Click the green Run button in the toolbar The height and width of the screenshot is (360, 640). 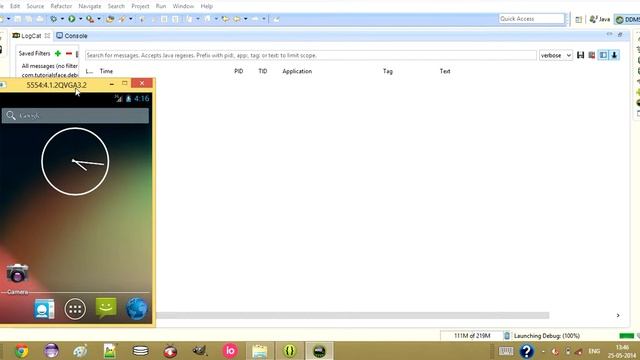pos(72,19)
